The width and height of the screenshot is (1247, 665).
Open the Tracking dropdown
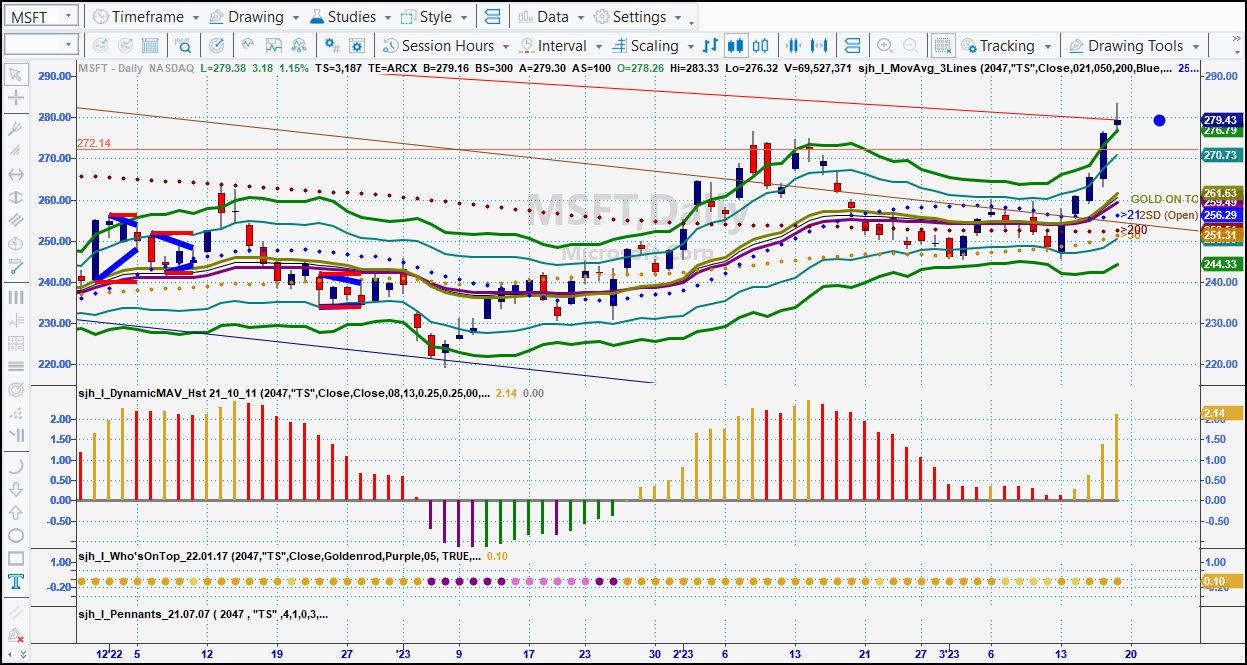[x=1006, y=45]
